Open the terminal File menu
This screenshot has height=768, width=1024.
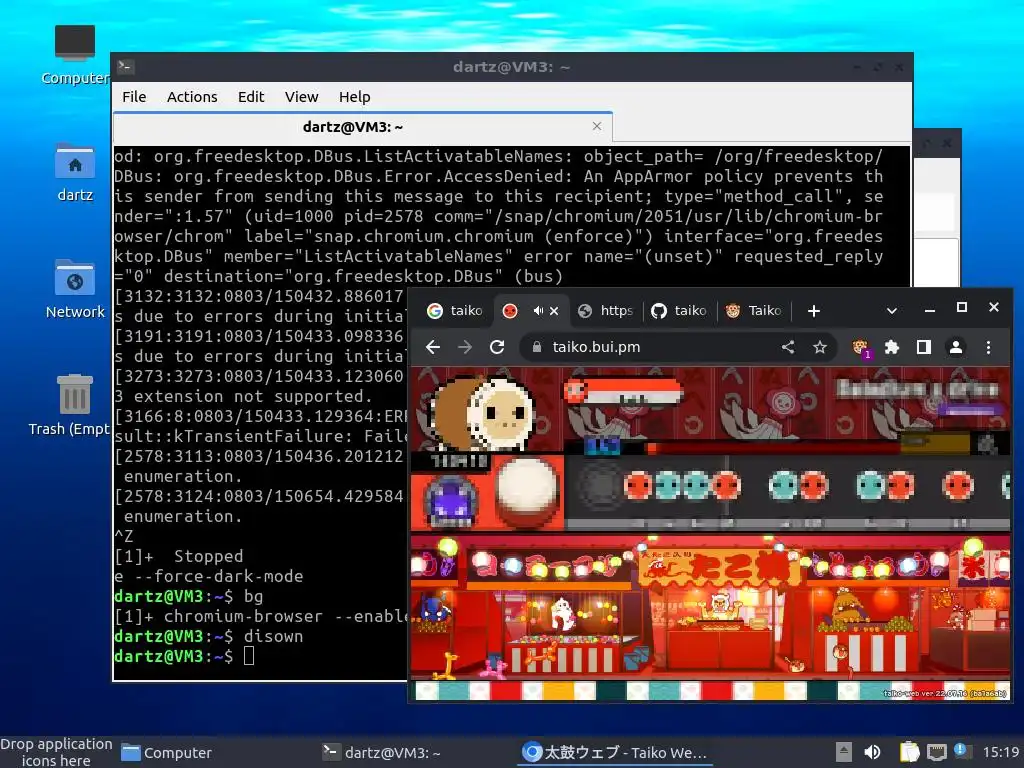click(134, 97)
